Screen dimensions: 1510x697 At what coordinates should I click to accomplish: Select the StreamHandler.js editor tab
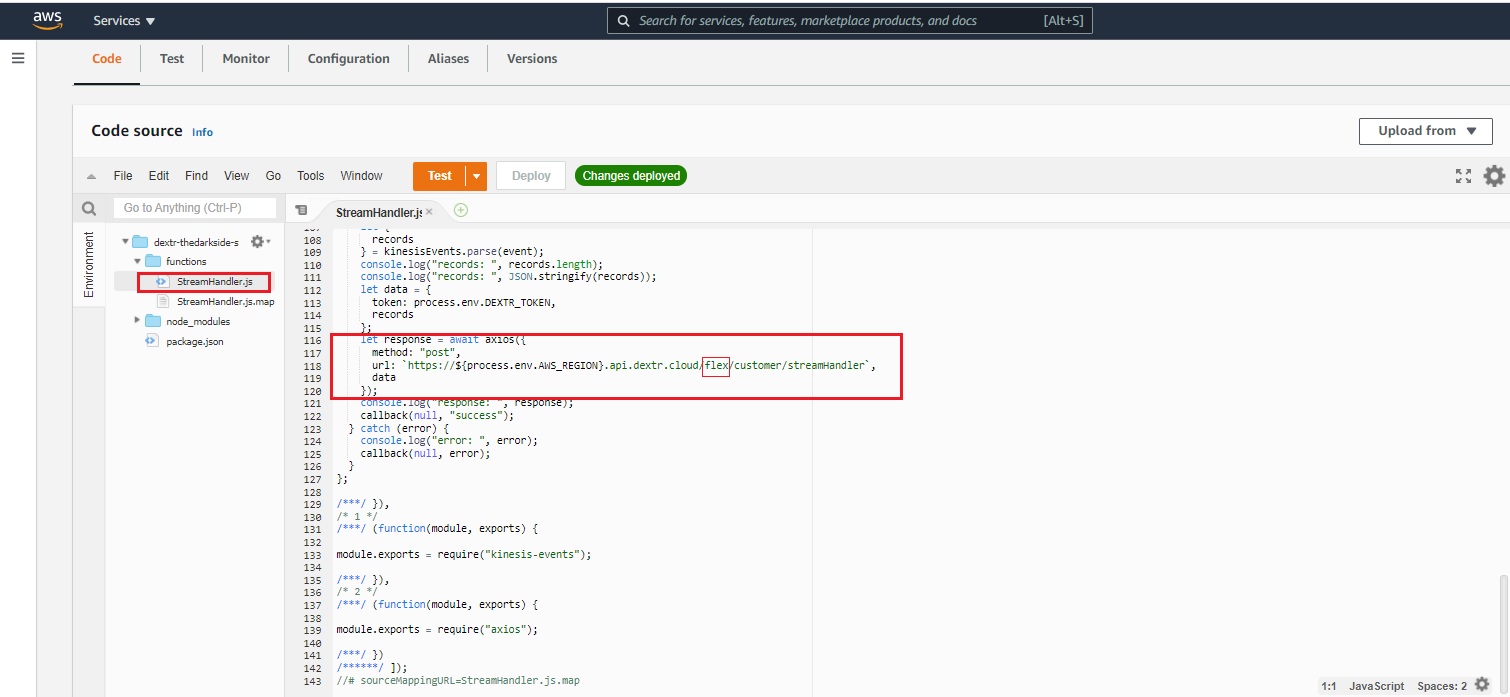(378, 212)
